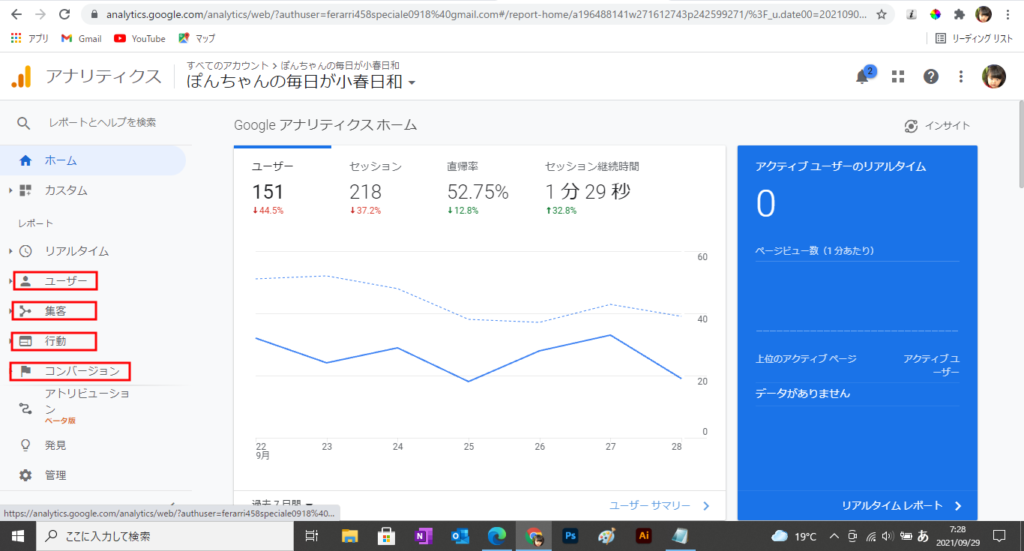Image resolution: width=1024 pixels, height=551 pixels.
Task: Reload the page with browser refresh icon
Action: coord(64,14)
